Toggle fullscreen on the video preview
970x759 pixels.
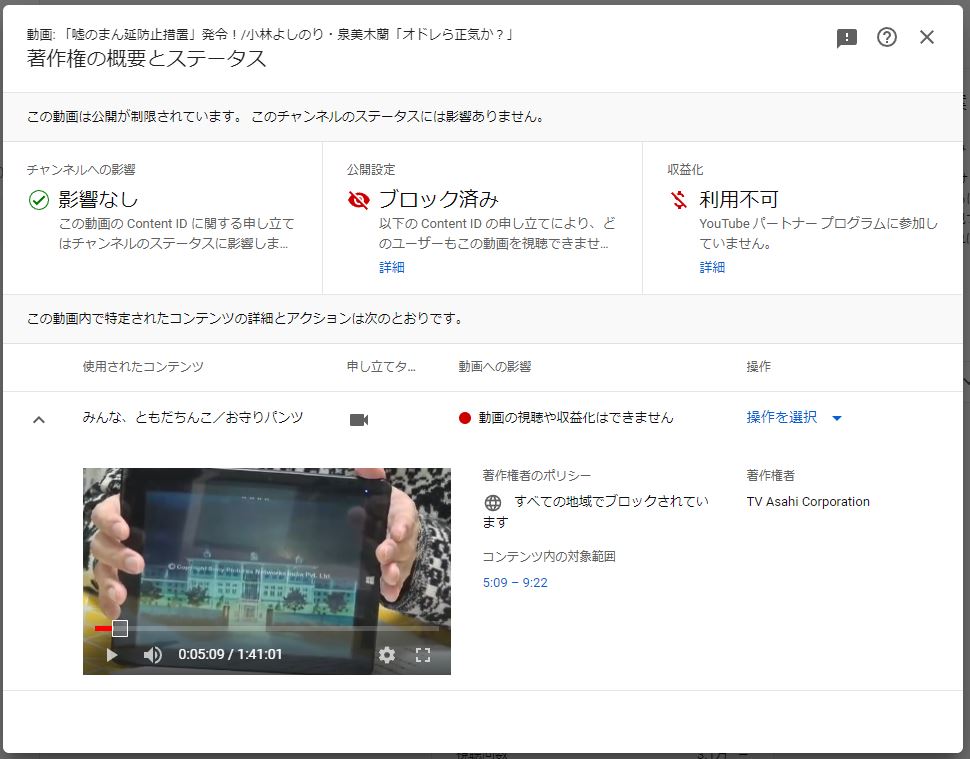[423, 655]
